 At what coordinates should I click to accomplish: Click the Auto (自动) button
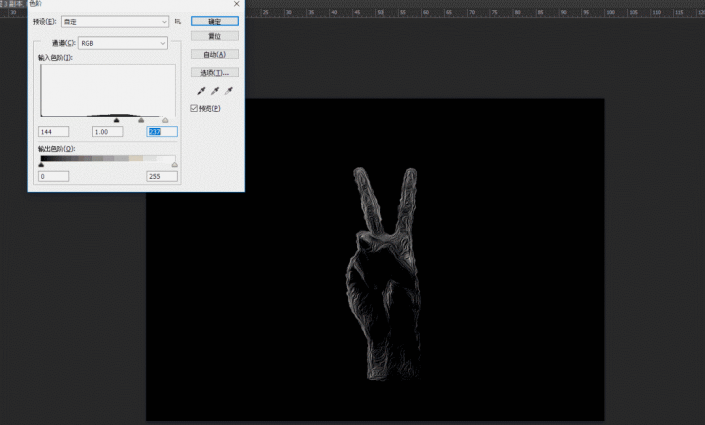[214, 54]
